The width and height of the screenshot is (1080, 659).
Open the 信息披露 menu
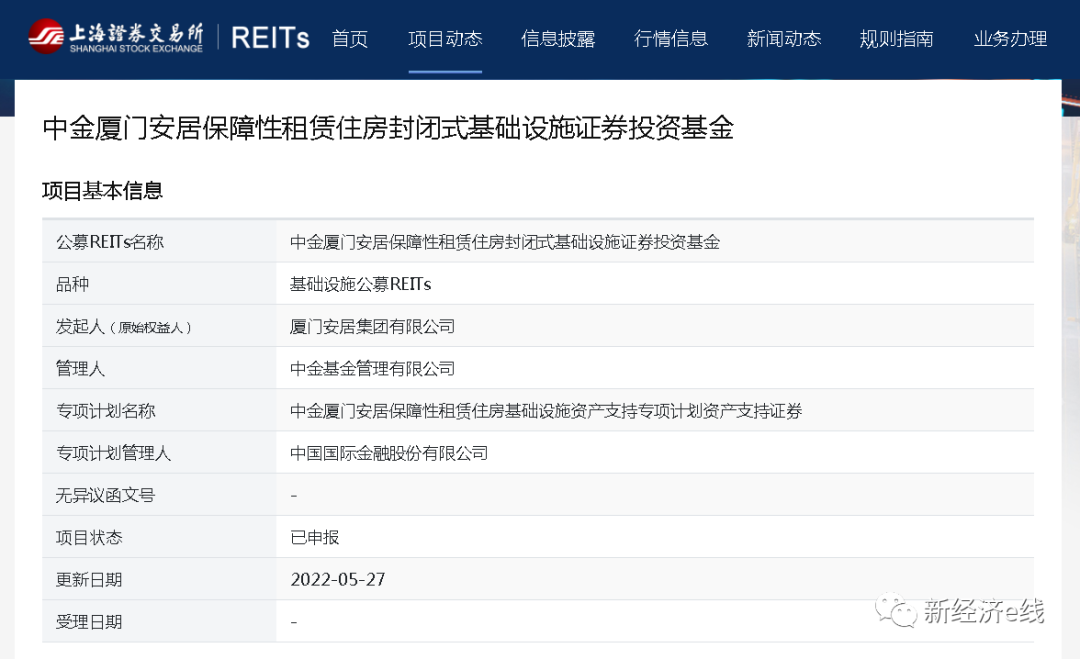point(558,39)
